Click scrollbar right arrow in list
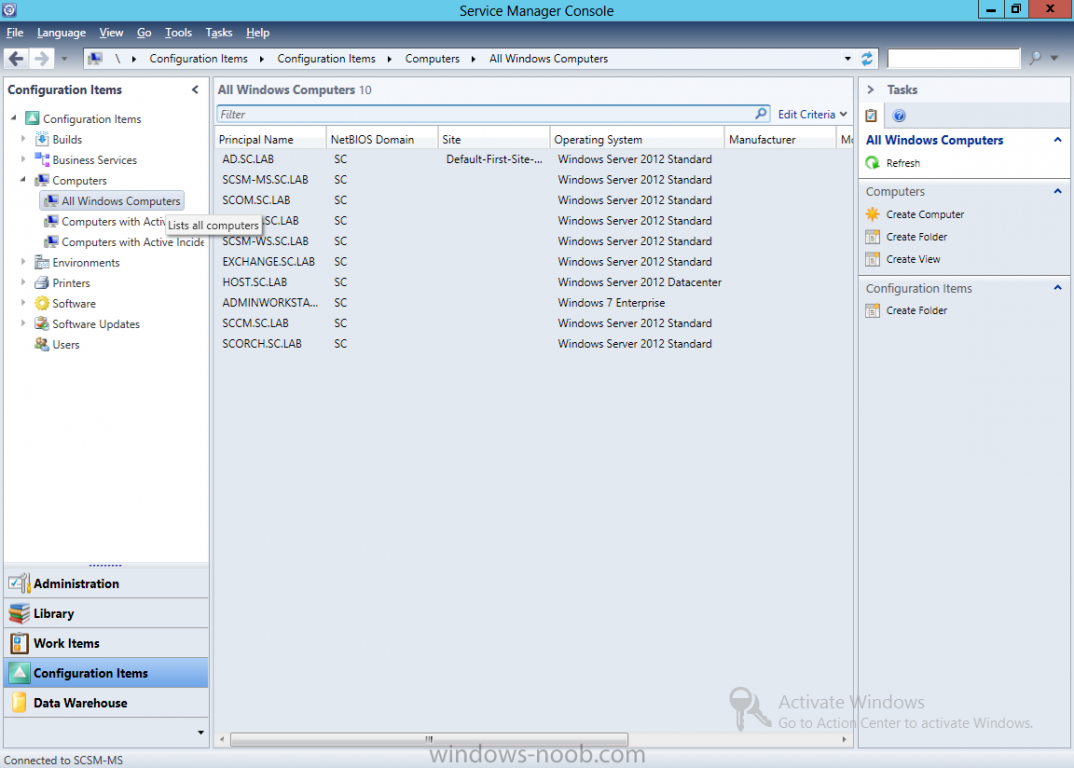Screen dimensions: 1074x768 click(844, 739)
